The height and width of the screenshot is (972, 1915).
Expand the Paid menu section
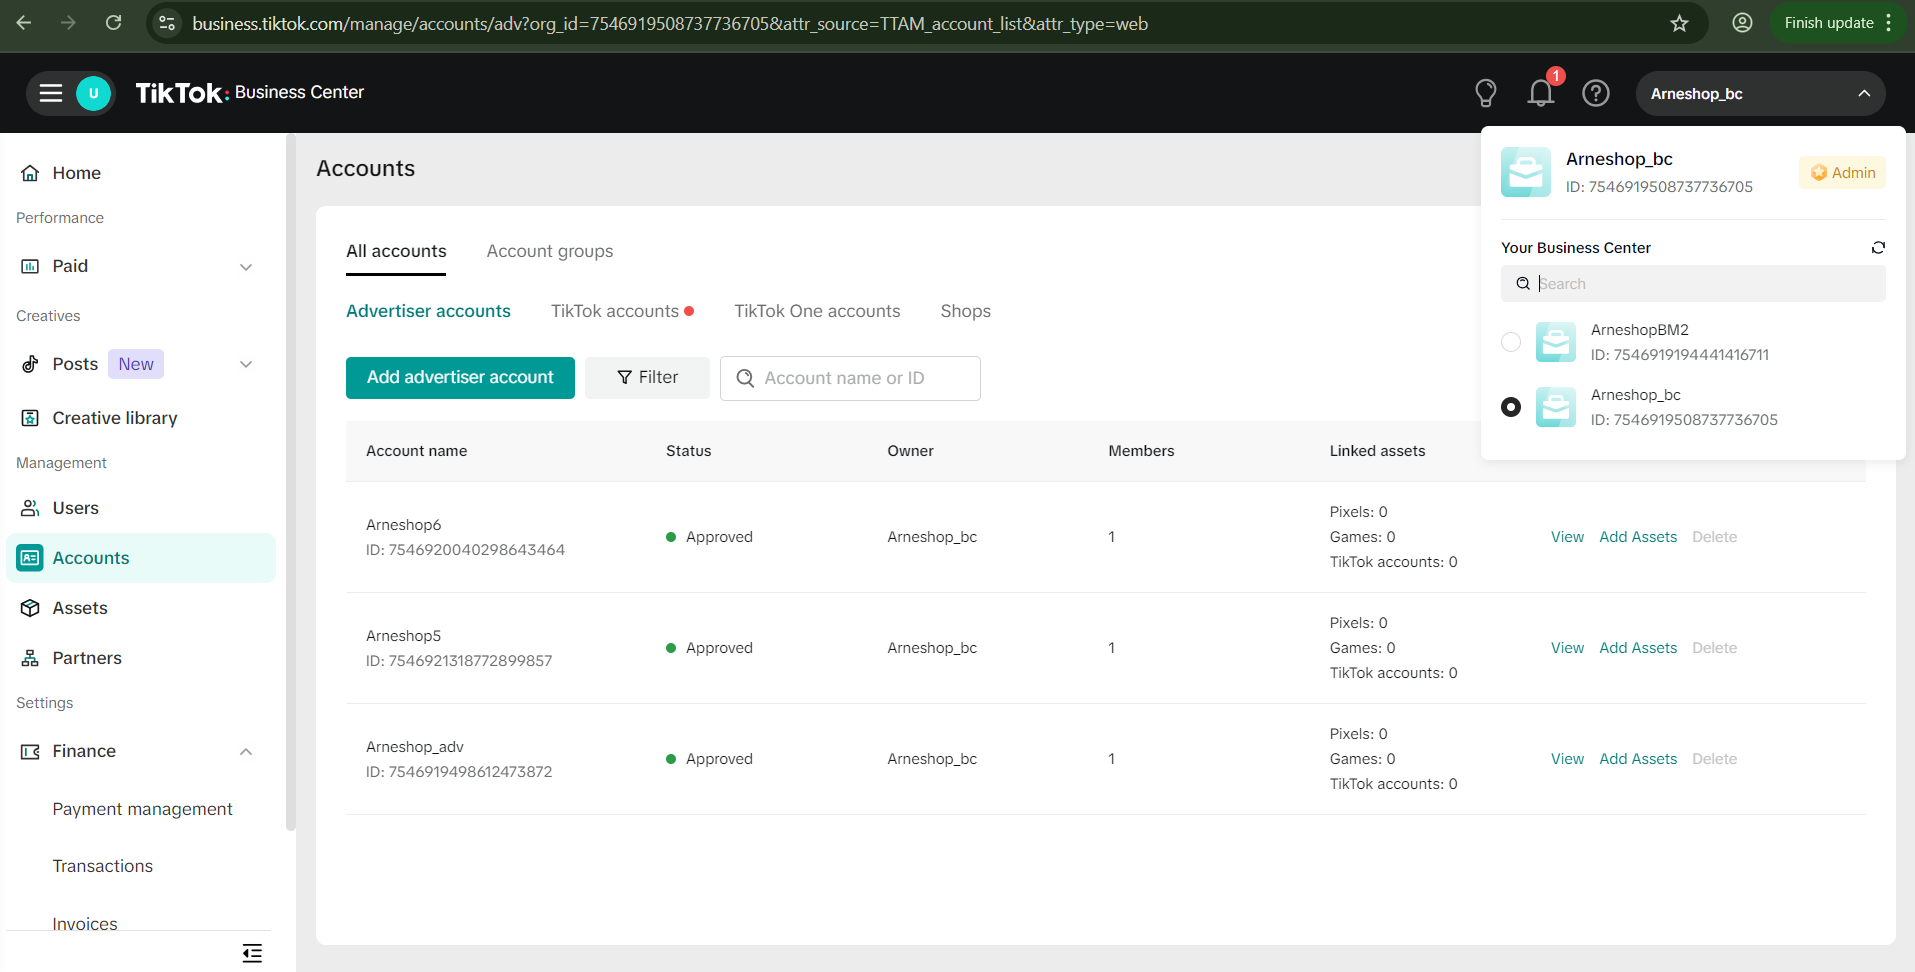coord(246,267)
